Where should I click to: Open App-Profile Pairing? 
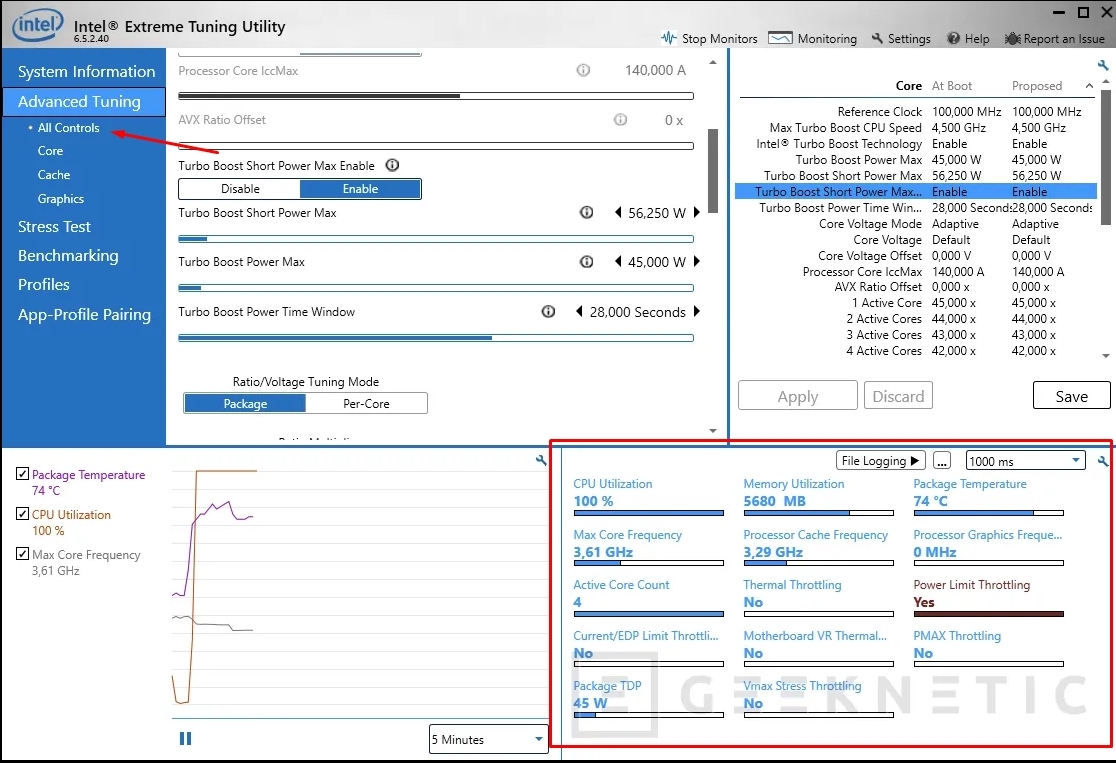coord(84,315)
